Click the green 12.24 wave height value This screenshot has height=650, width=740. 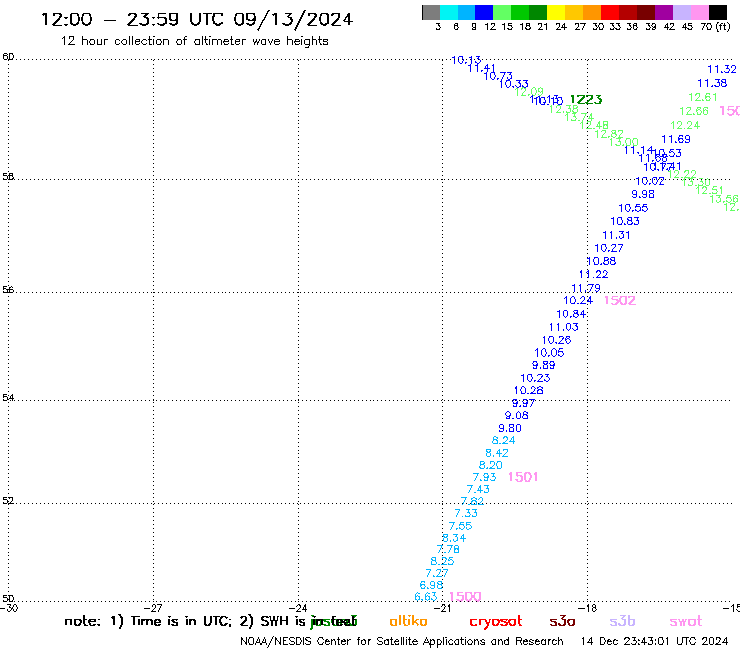click(685, 126)
